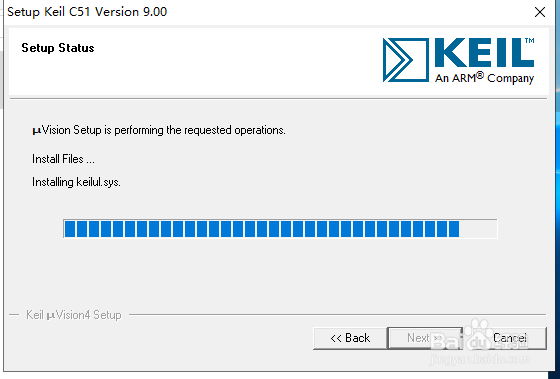Screen dimensions: 560x379
Task: Click the Keil arrow logo icon
Action: (x=406, y=60)
